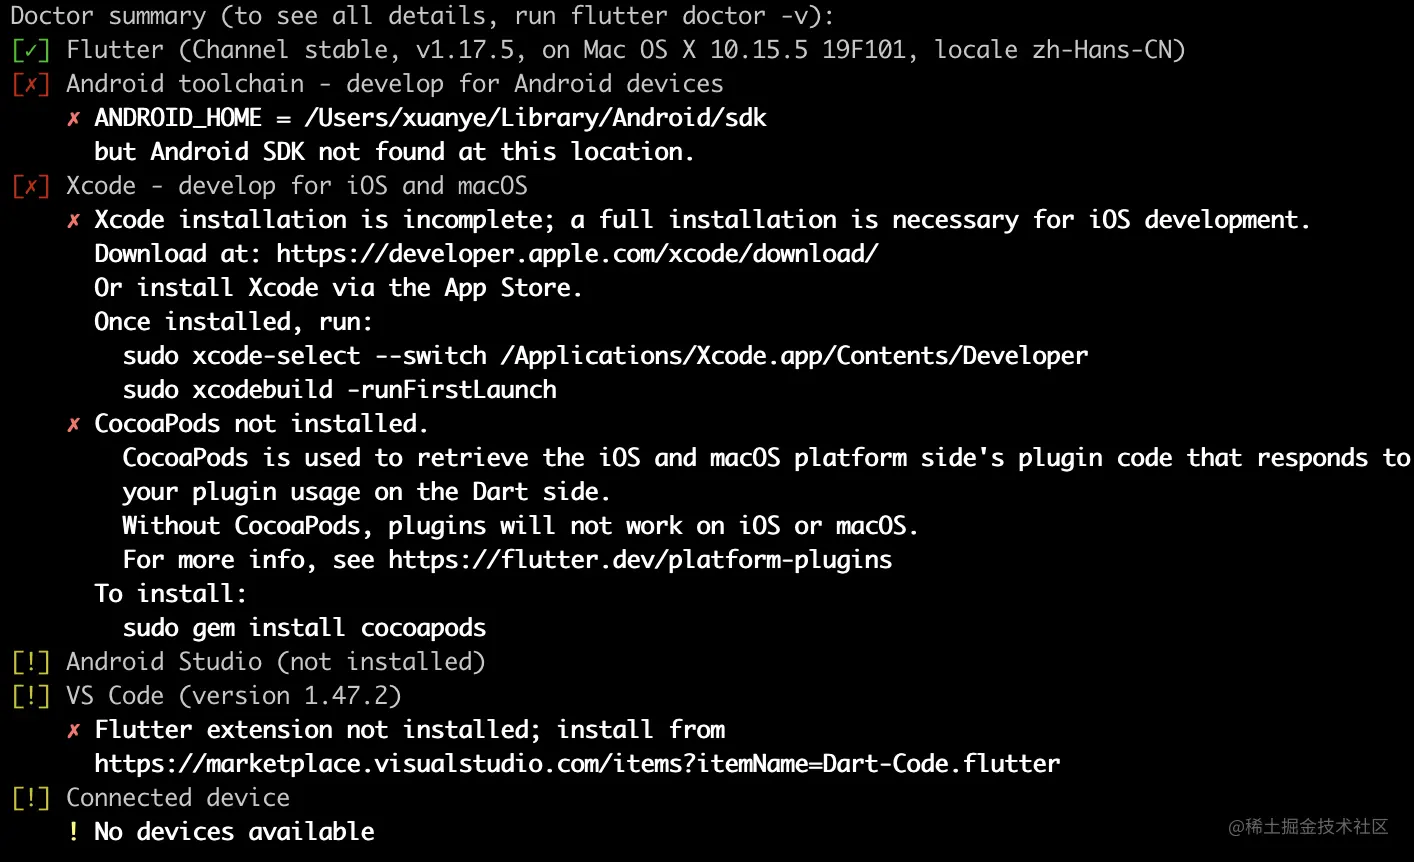Open the marketplace.visualstudio.com Dart-Code.flutter link
Viewport: 1414px width, 862px height.
(577, 764)
